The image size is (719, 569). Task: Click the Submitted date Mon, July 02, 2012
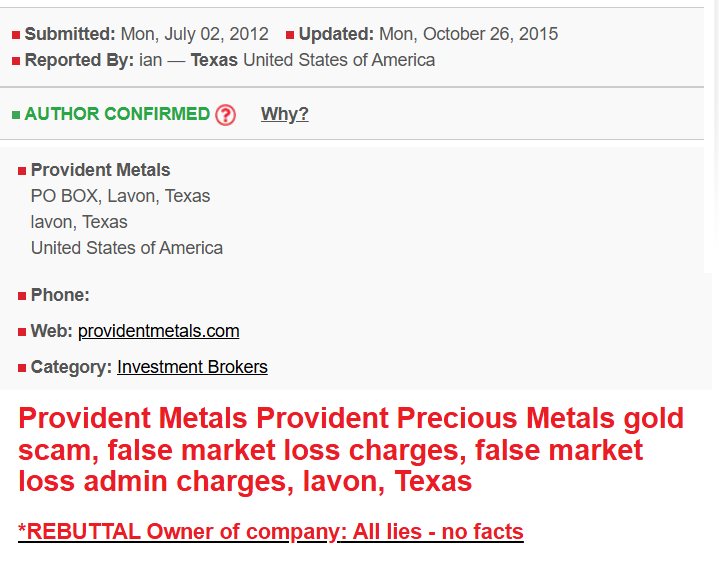[x=194, y=34]
